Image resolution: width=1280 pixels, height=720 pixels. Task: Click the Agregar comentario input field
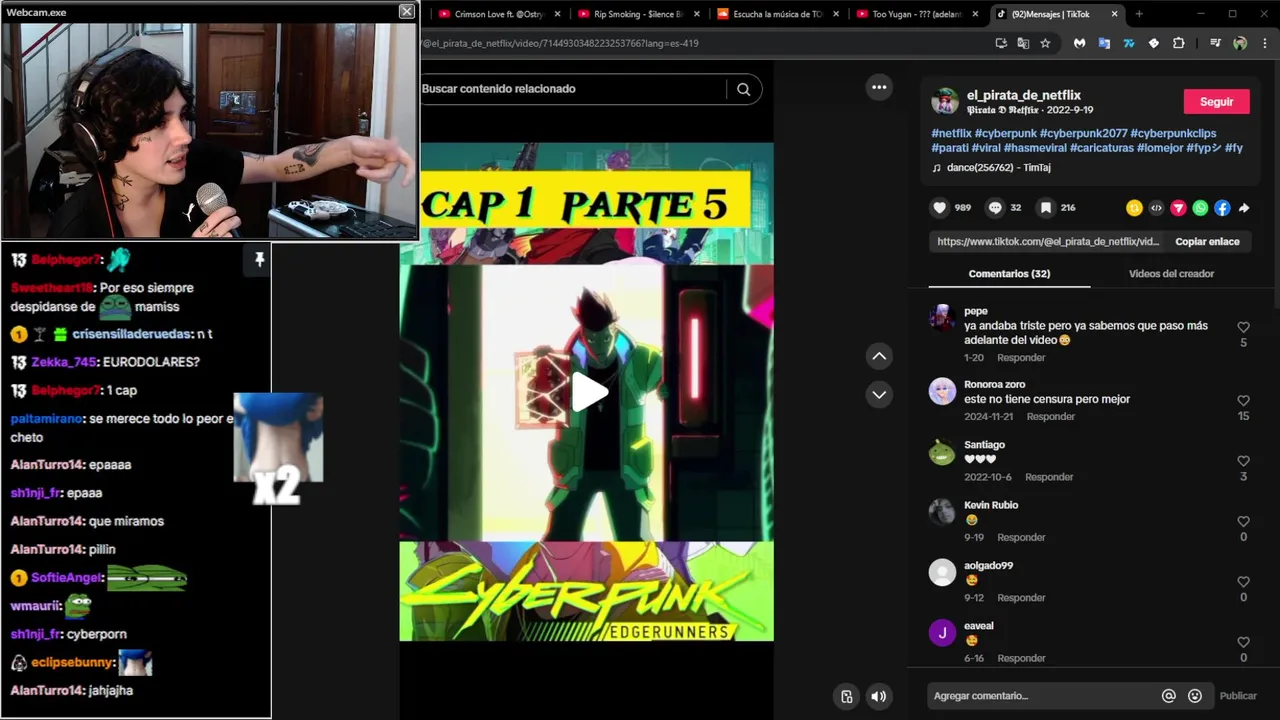tap(1040, 696)
